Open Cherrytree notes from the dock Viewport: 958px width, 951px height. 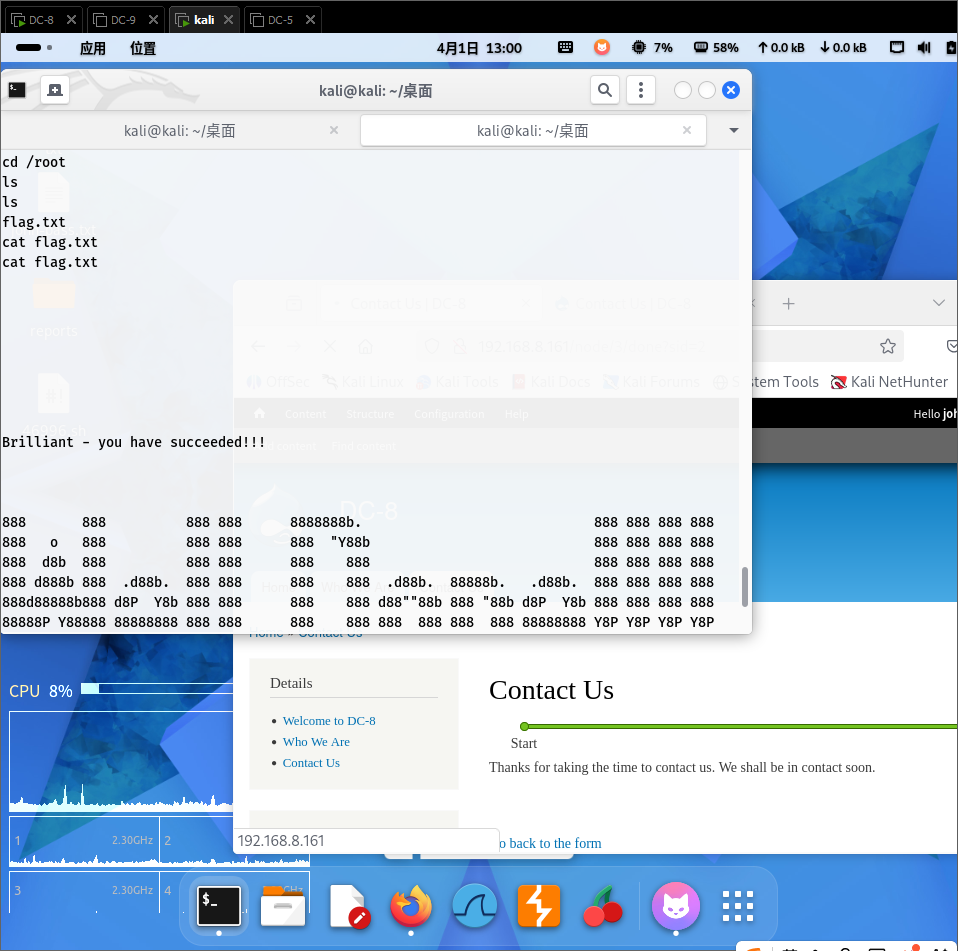602,906
